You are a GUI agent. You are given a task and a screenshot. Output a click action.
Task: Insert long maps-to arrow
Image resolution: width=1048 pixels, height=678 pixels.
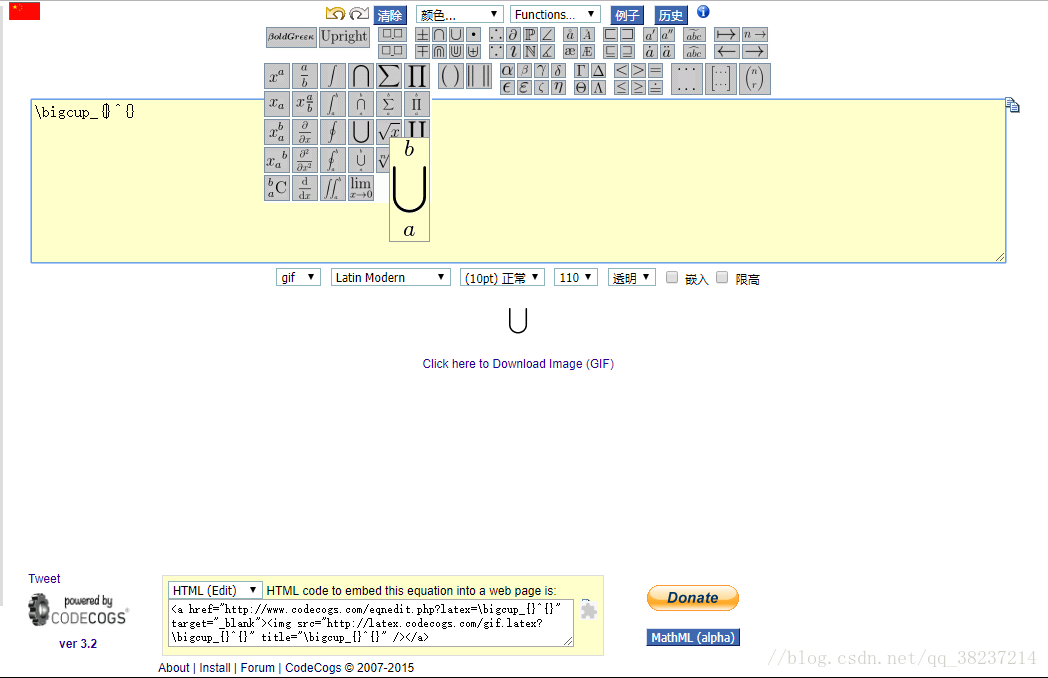[727, 34]
